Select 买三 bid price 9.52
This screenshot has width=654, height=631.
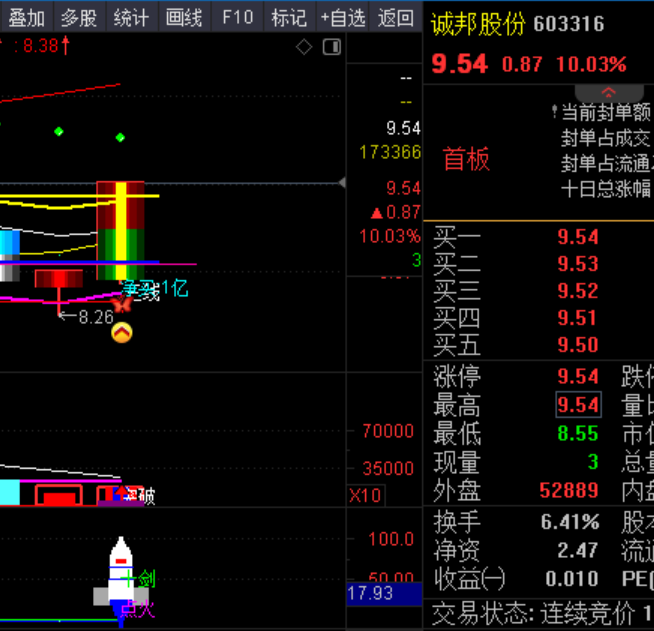pos(578,291)
